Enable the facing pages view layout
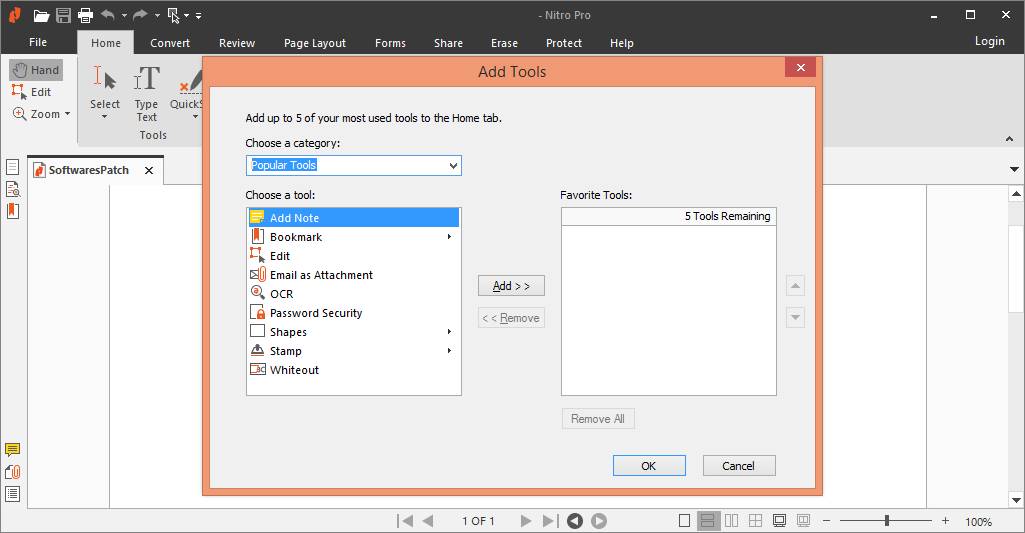The width and height of the screenshot is (1025, 533). click(732, 521)
